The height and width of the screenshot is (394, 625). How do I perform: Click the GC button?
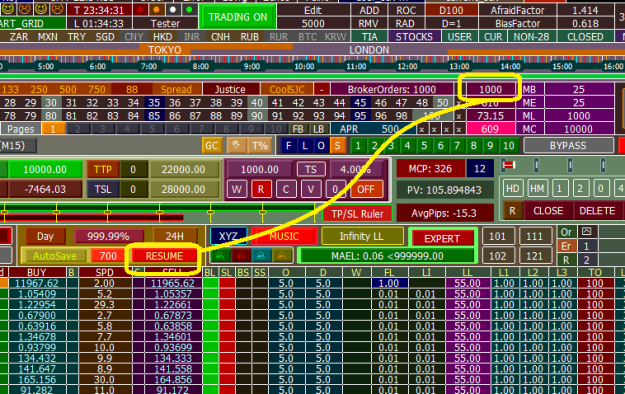pyautogui.click(x=211, y=146)
